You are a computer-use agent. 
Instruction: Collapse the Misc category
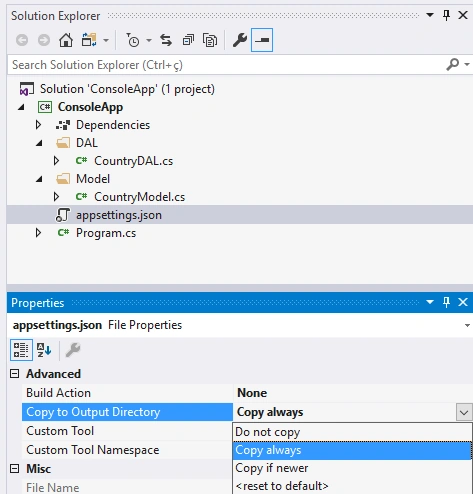(14, 469)
